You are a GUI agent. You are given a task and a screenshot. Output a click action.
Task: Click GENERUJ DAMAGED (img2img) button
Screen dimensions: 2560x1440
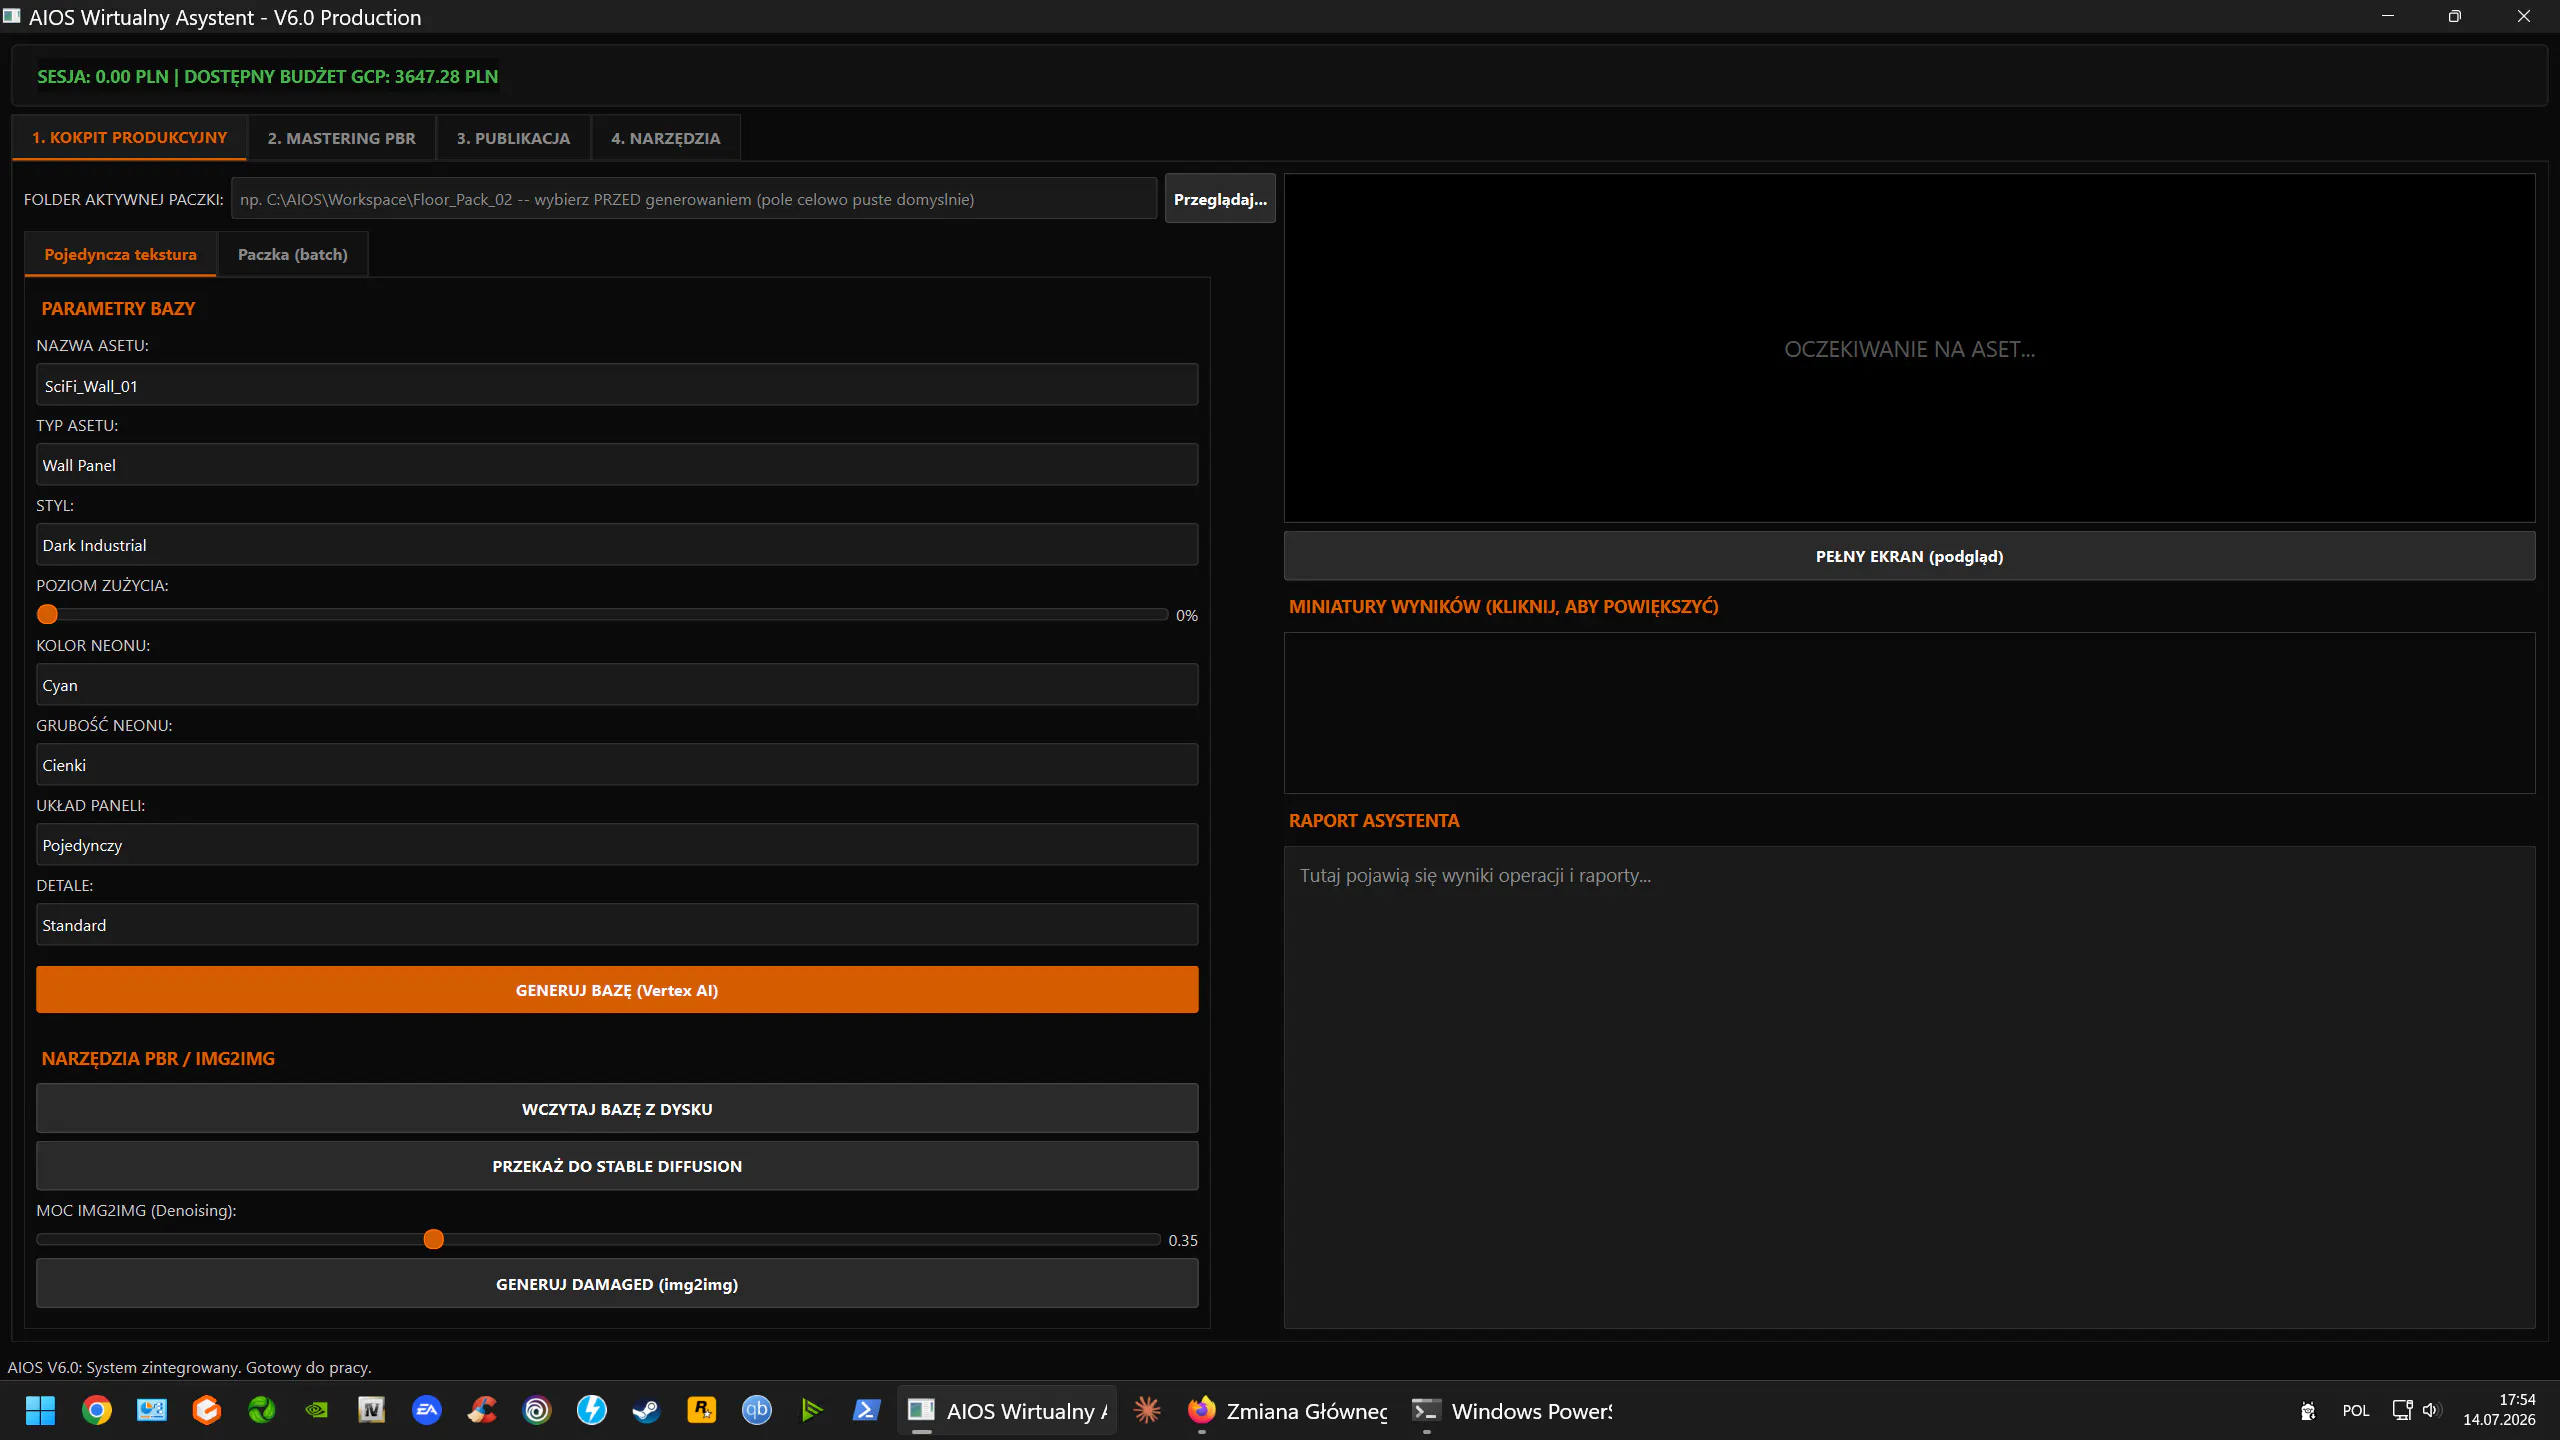pos(617,1284)
